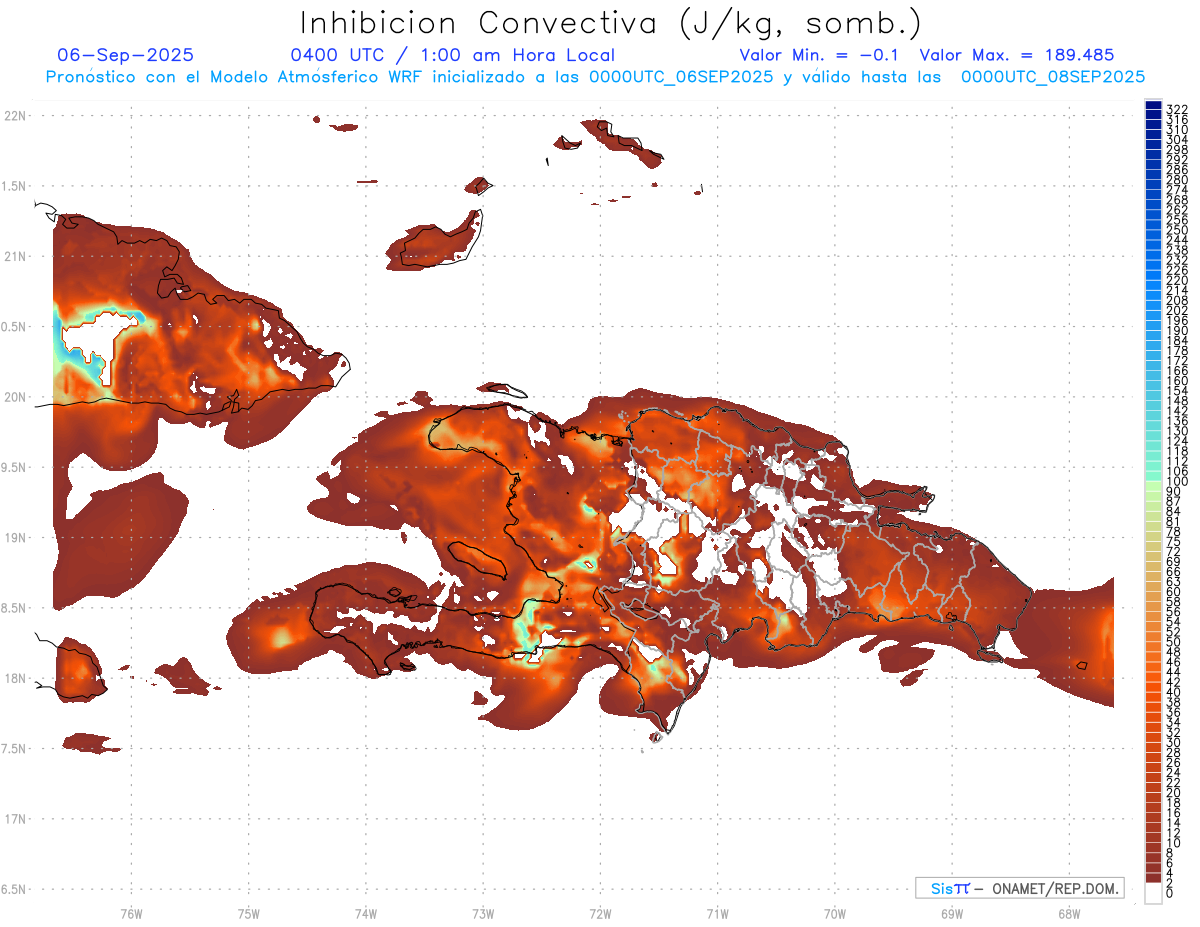Click the orange 40 level on colorbar
This screenshot has width=1200, height=927.
(1153, 692)
